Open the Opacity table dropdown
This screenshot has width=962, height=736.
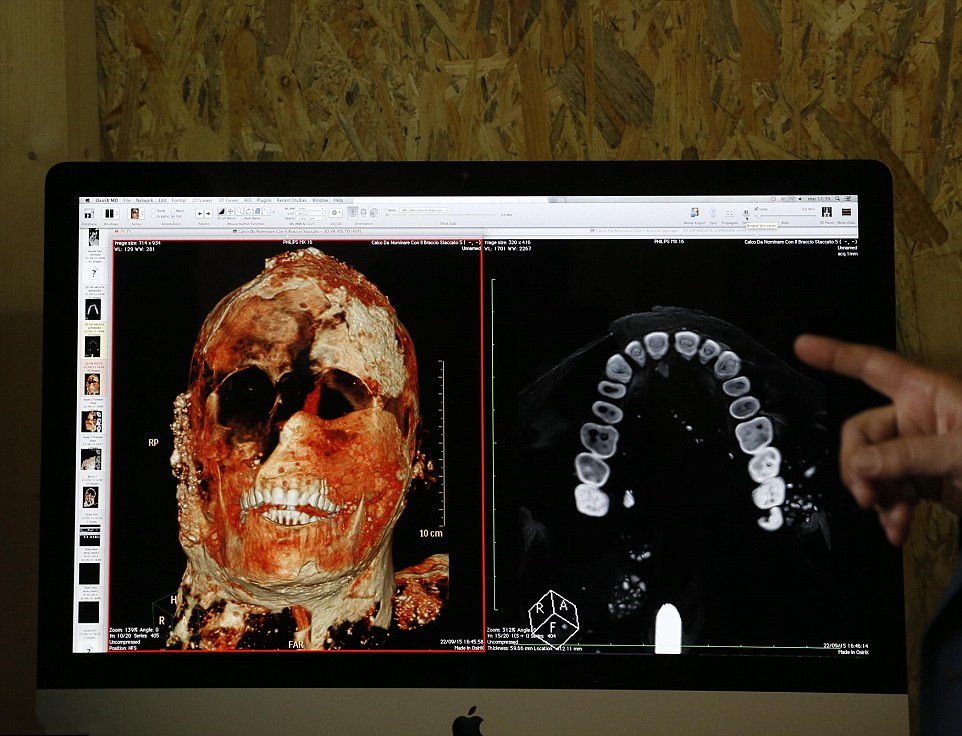click(x=310, y=218)
